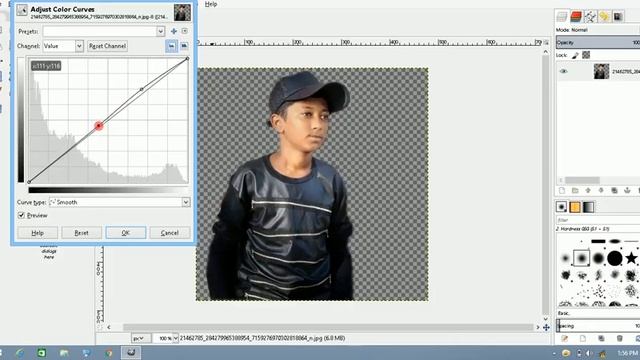640x360 pixels.
Task: Switch to the Paths tab
Action: (x=590, y=16)
